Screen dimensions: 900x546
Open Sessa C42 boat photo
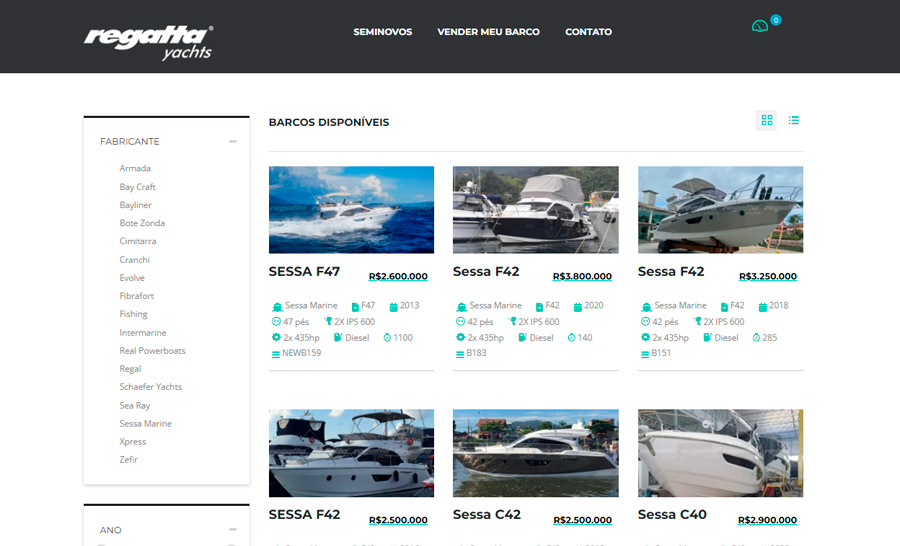(x=536, y=453)
